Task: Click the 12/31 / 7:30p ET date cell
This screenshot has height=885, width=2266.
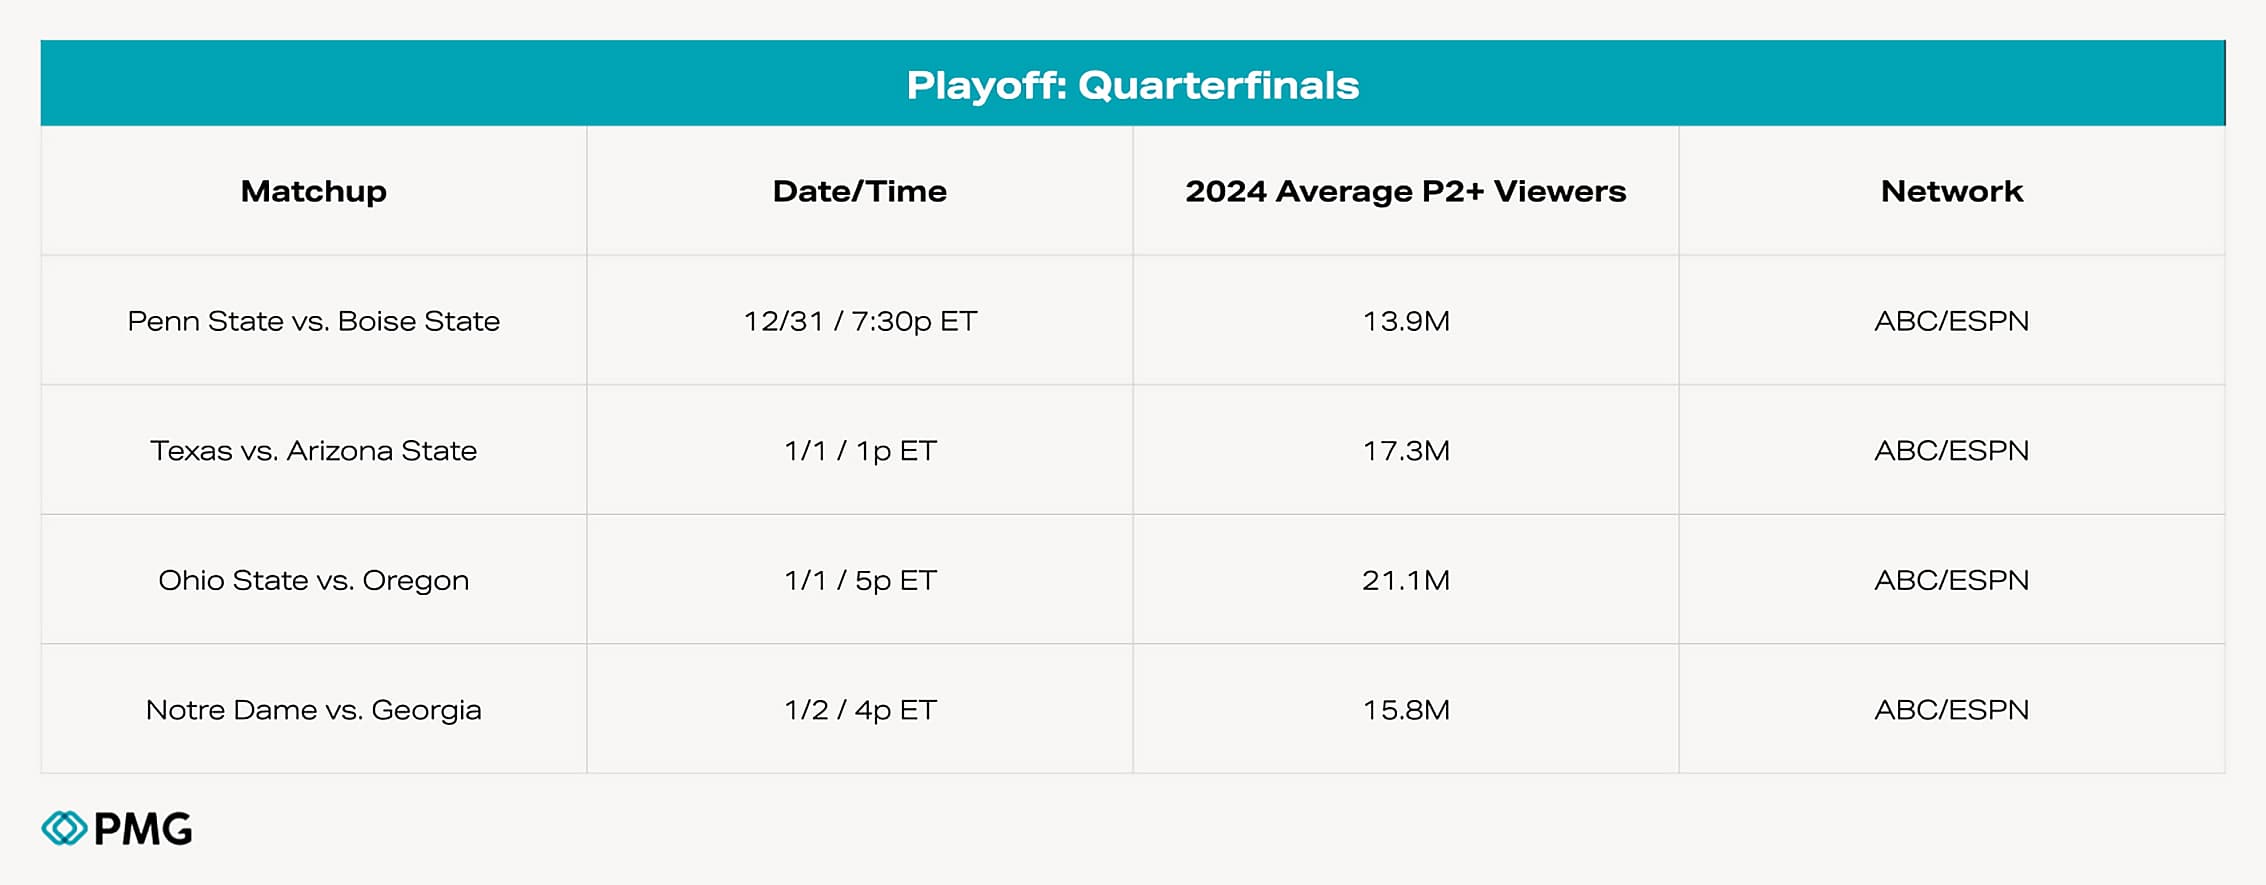Action: (x=859, y=321)
